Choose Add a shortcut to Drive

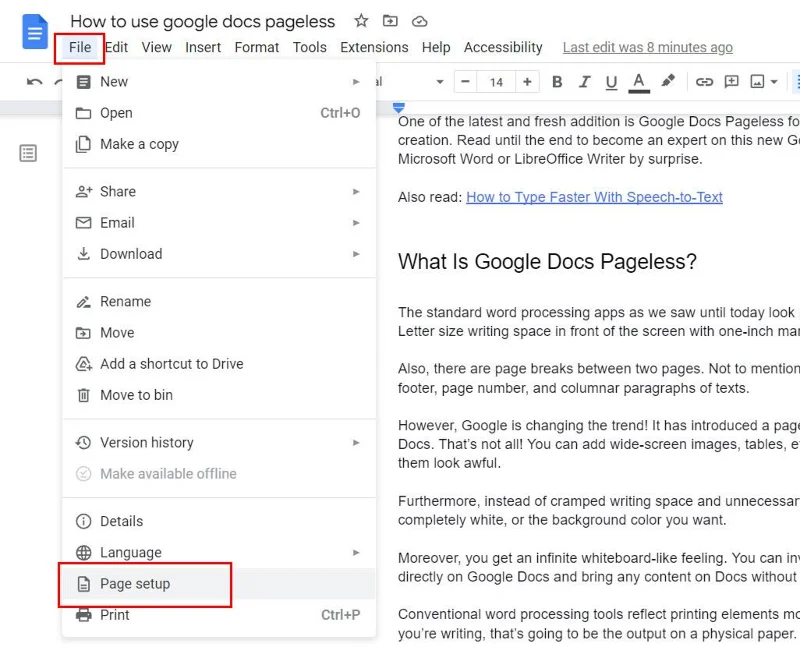pos(218,364)
